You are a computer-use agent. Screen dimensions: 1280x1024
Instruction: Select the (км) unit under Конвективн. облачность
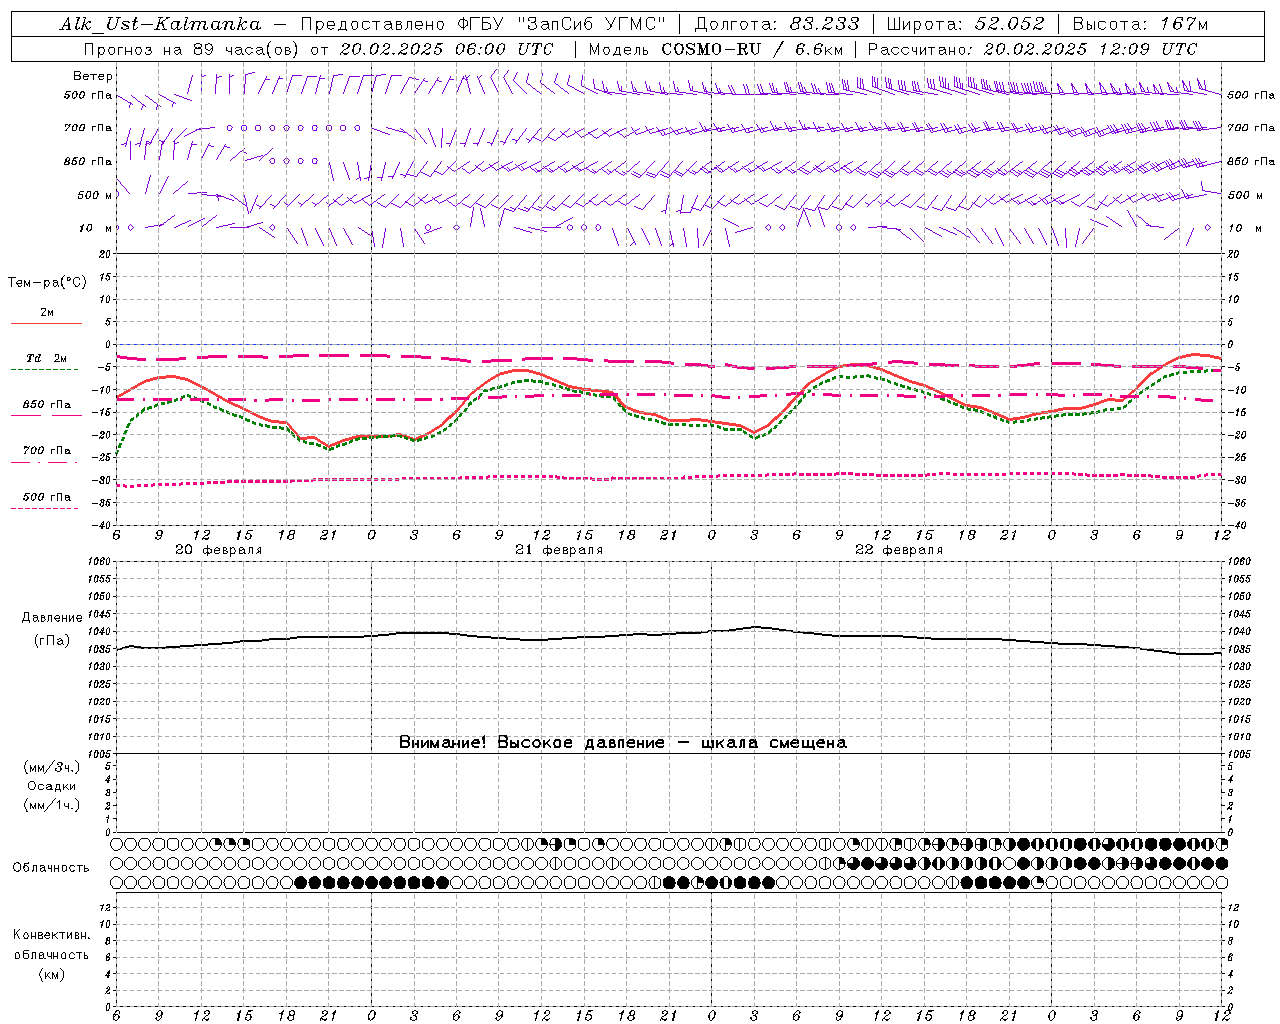[51, 974]
